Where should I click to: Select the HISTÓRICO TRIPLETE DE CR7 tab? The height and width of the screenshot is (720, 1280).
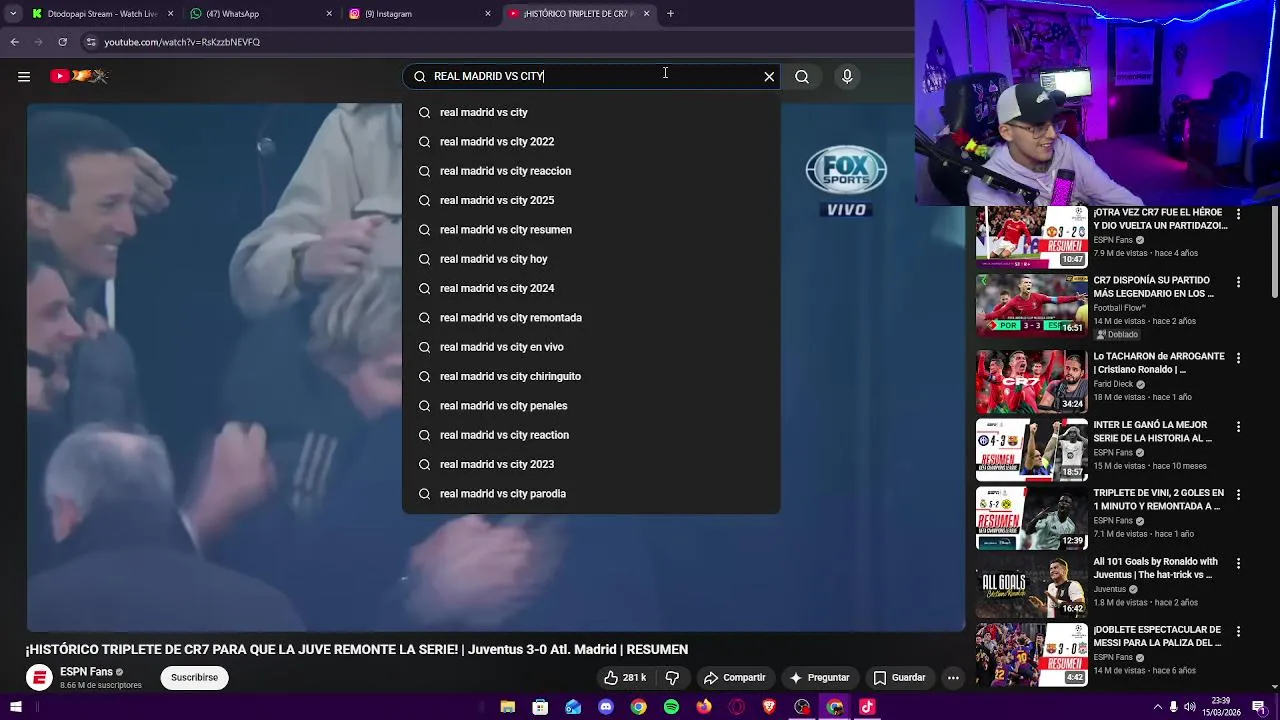click(x=580, y=14)
